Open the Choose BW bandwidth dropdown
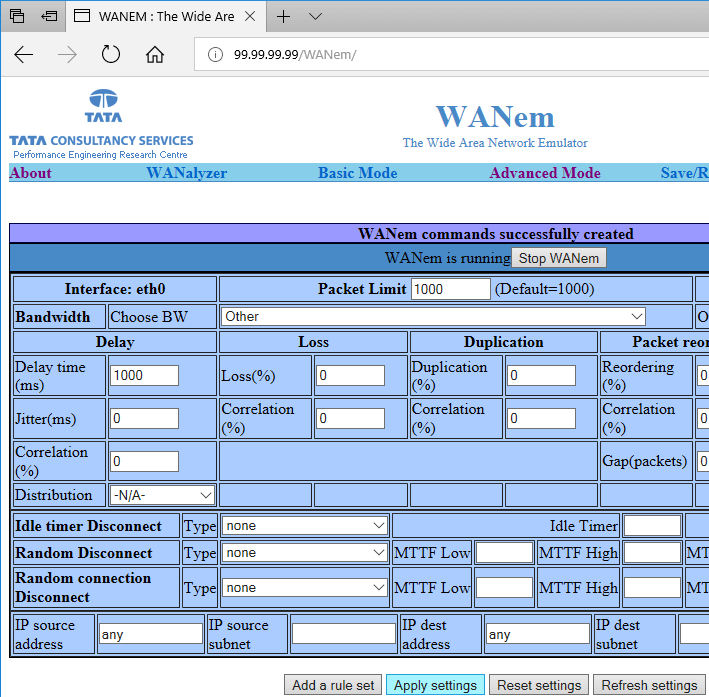 tap(433, 317)
